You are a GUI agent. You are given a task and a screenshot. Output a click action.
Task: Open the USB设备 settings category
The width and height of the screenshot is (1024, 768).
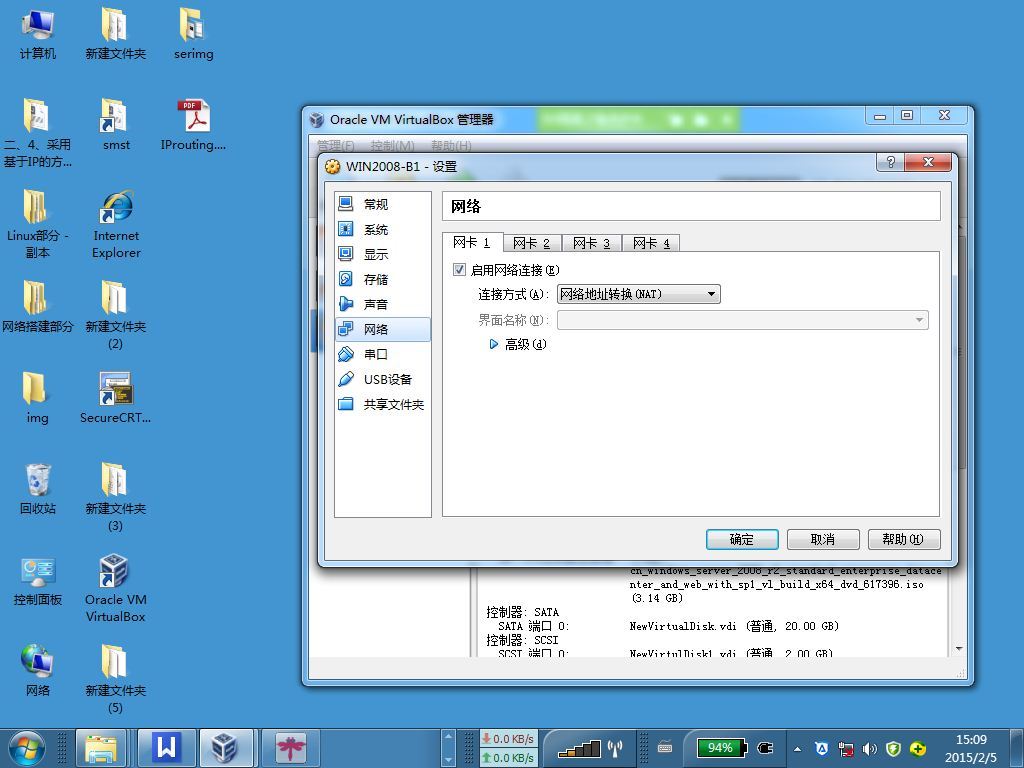click(383, 379)
